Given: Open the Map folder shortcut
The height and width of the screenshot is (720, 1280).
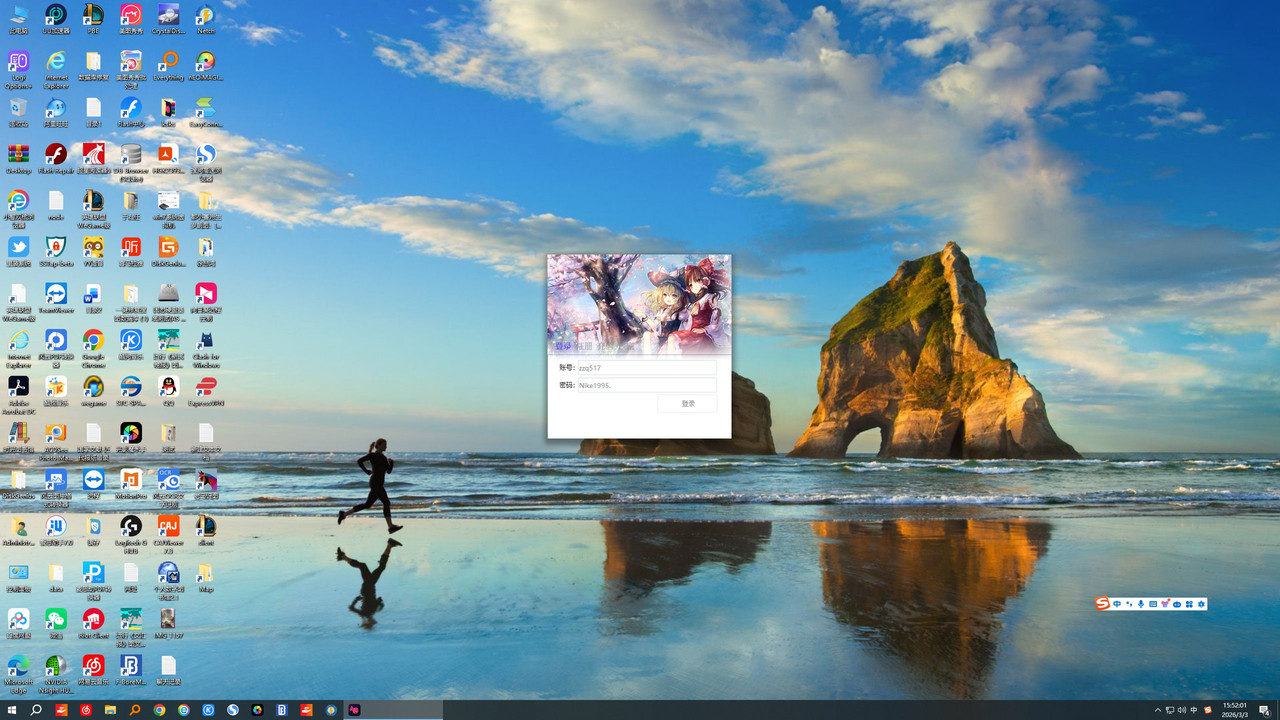Looking at the screenshot, I should pyautogui.click(x=206, y=577).
